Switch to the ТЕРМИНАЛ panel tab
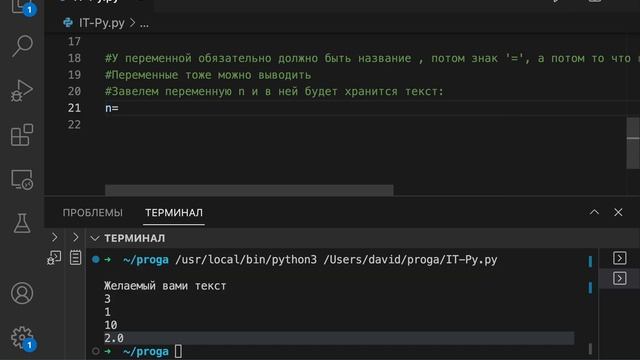Viewport: 640px width, 360px height. coord(174,213)
